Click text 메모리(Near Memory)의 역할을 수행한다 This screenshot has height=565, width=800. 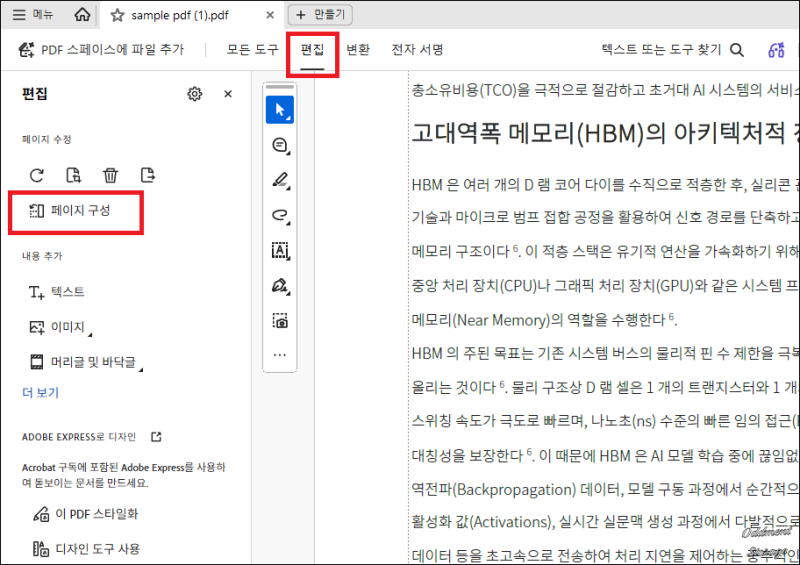click(544, 320)
